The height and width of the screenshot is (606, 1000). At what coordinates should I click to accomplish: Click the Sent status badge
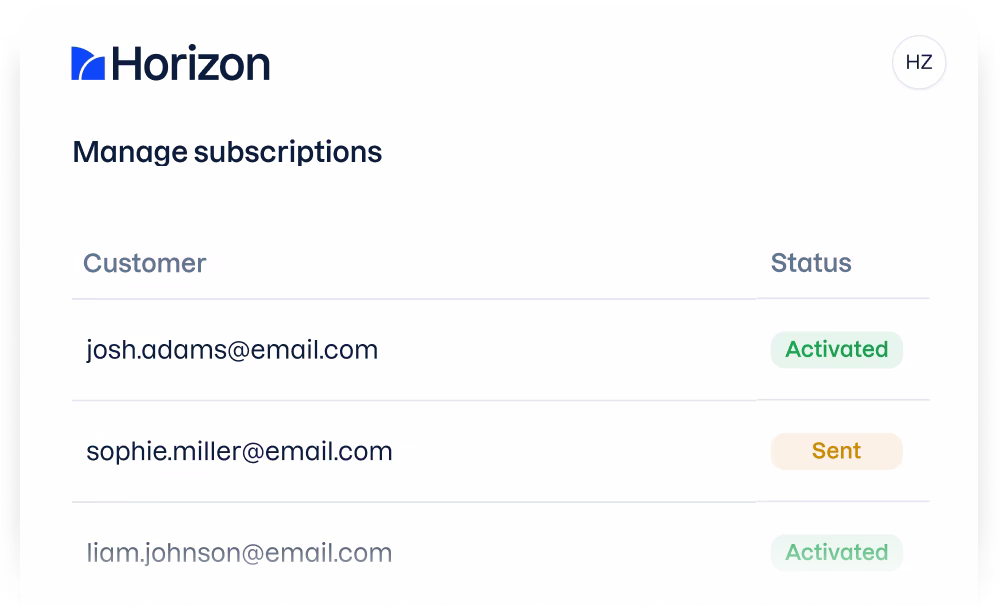[x=836, y=451]
